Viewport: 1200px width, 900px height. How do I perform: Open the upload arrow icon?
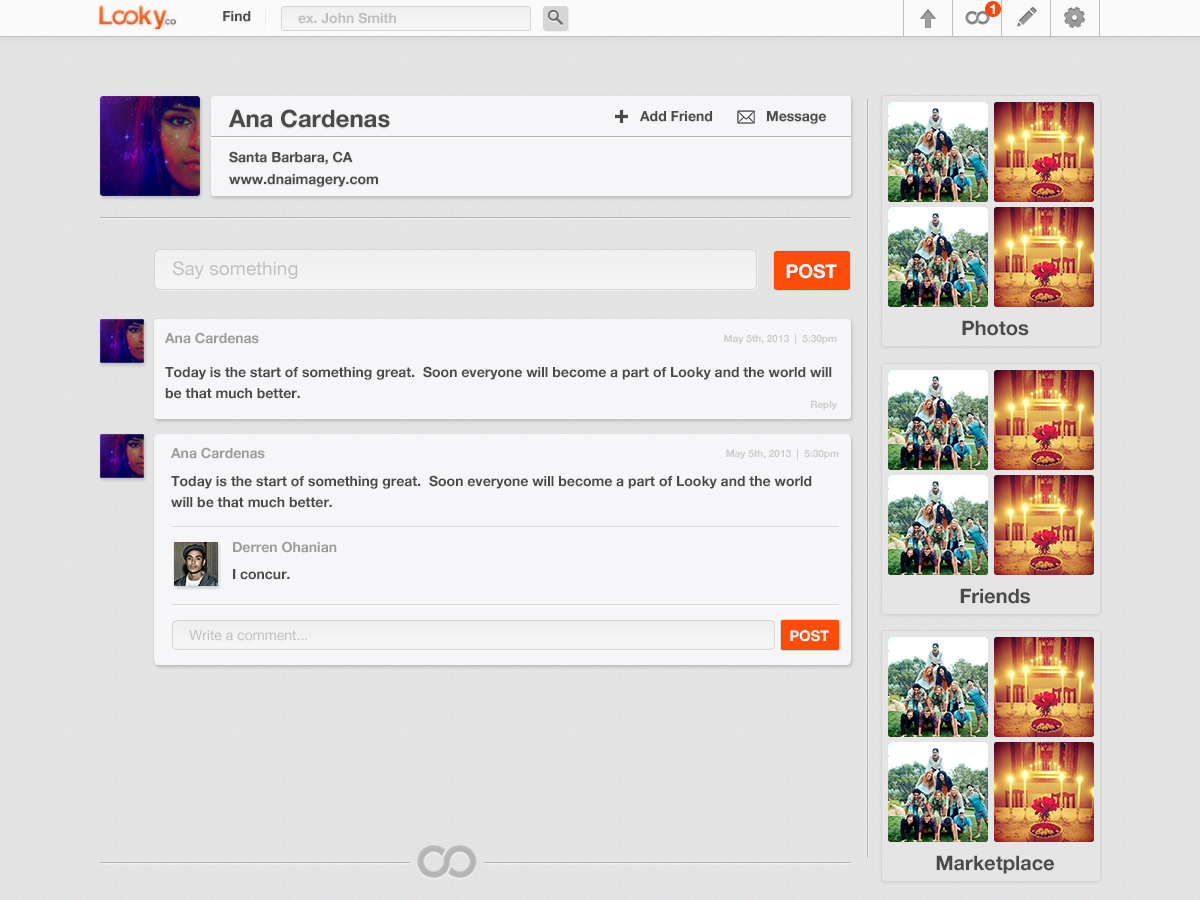pyautogui.click(x=928, y=18)
